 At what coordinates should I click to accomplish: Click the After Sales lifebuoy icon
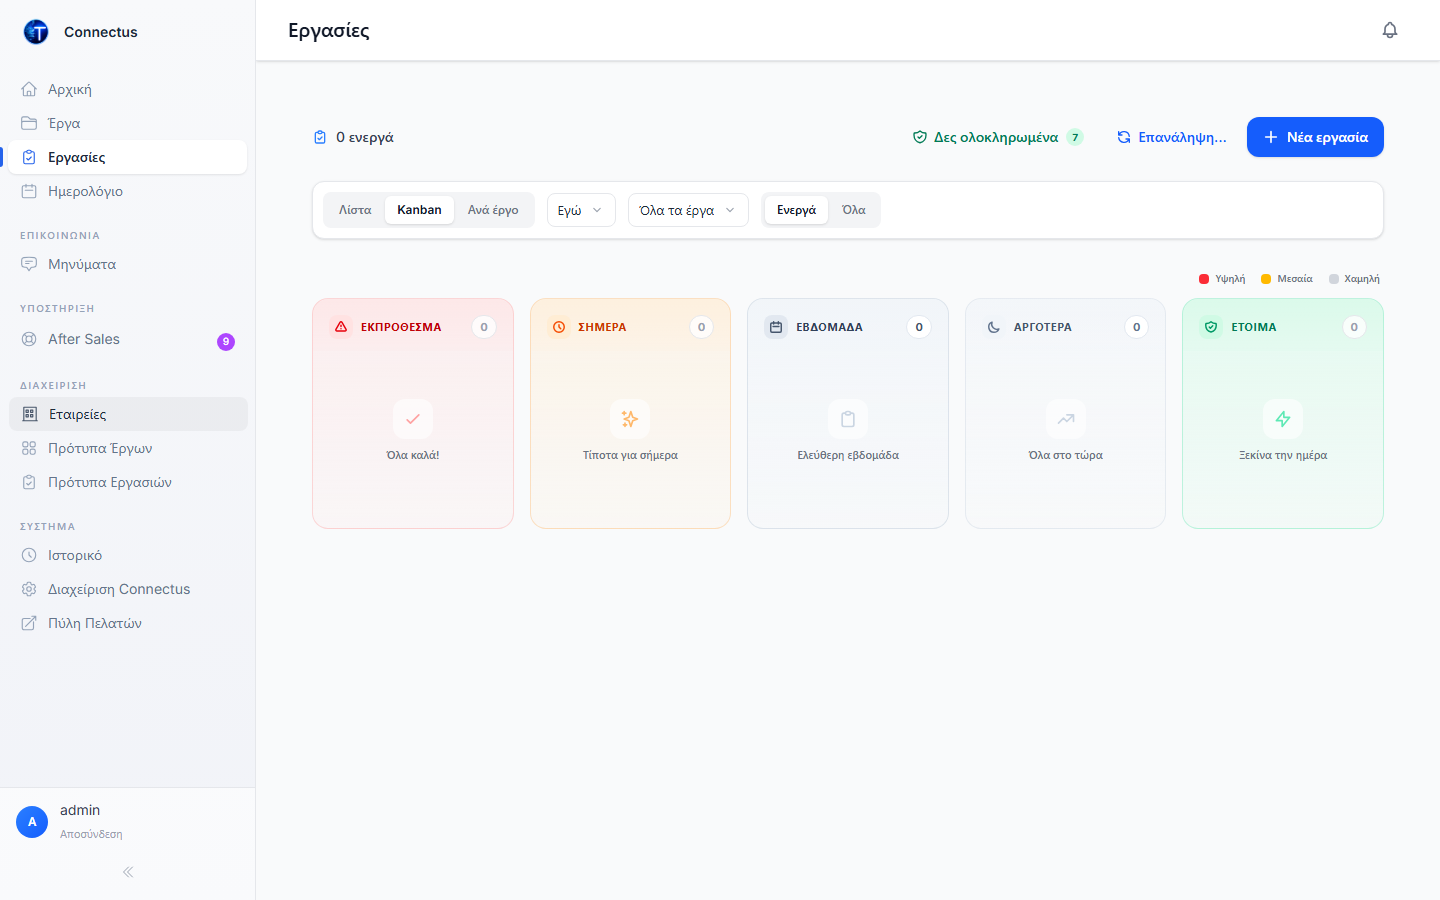tap(29, 339)
